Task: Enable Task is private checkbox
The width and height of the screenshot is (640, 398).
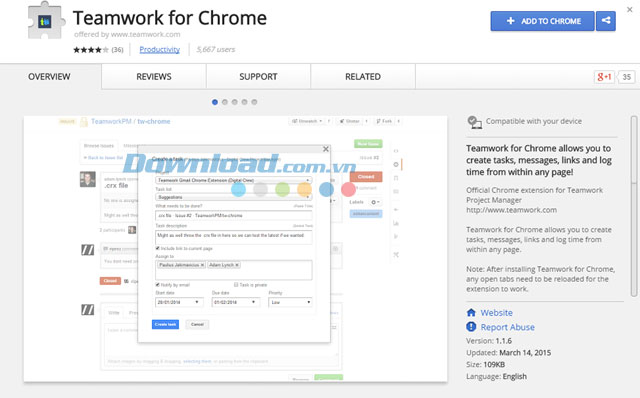Action: click(x=236, y=285)
